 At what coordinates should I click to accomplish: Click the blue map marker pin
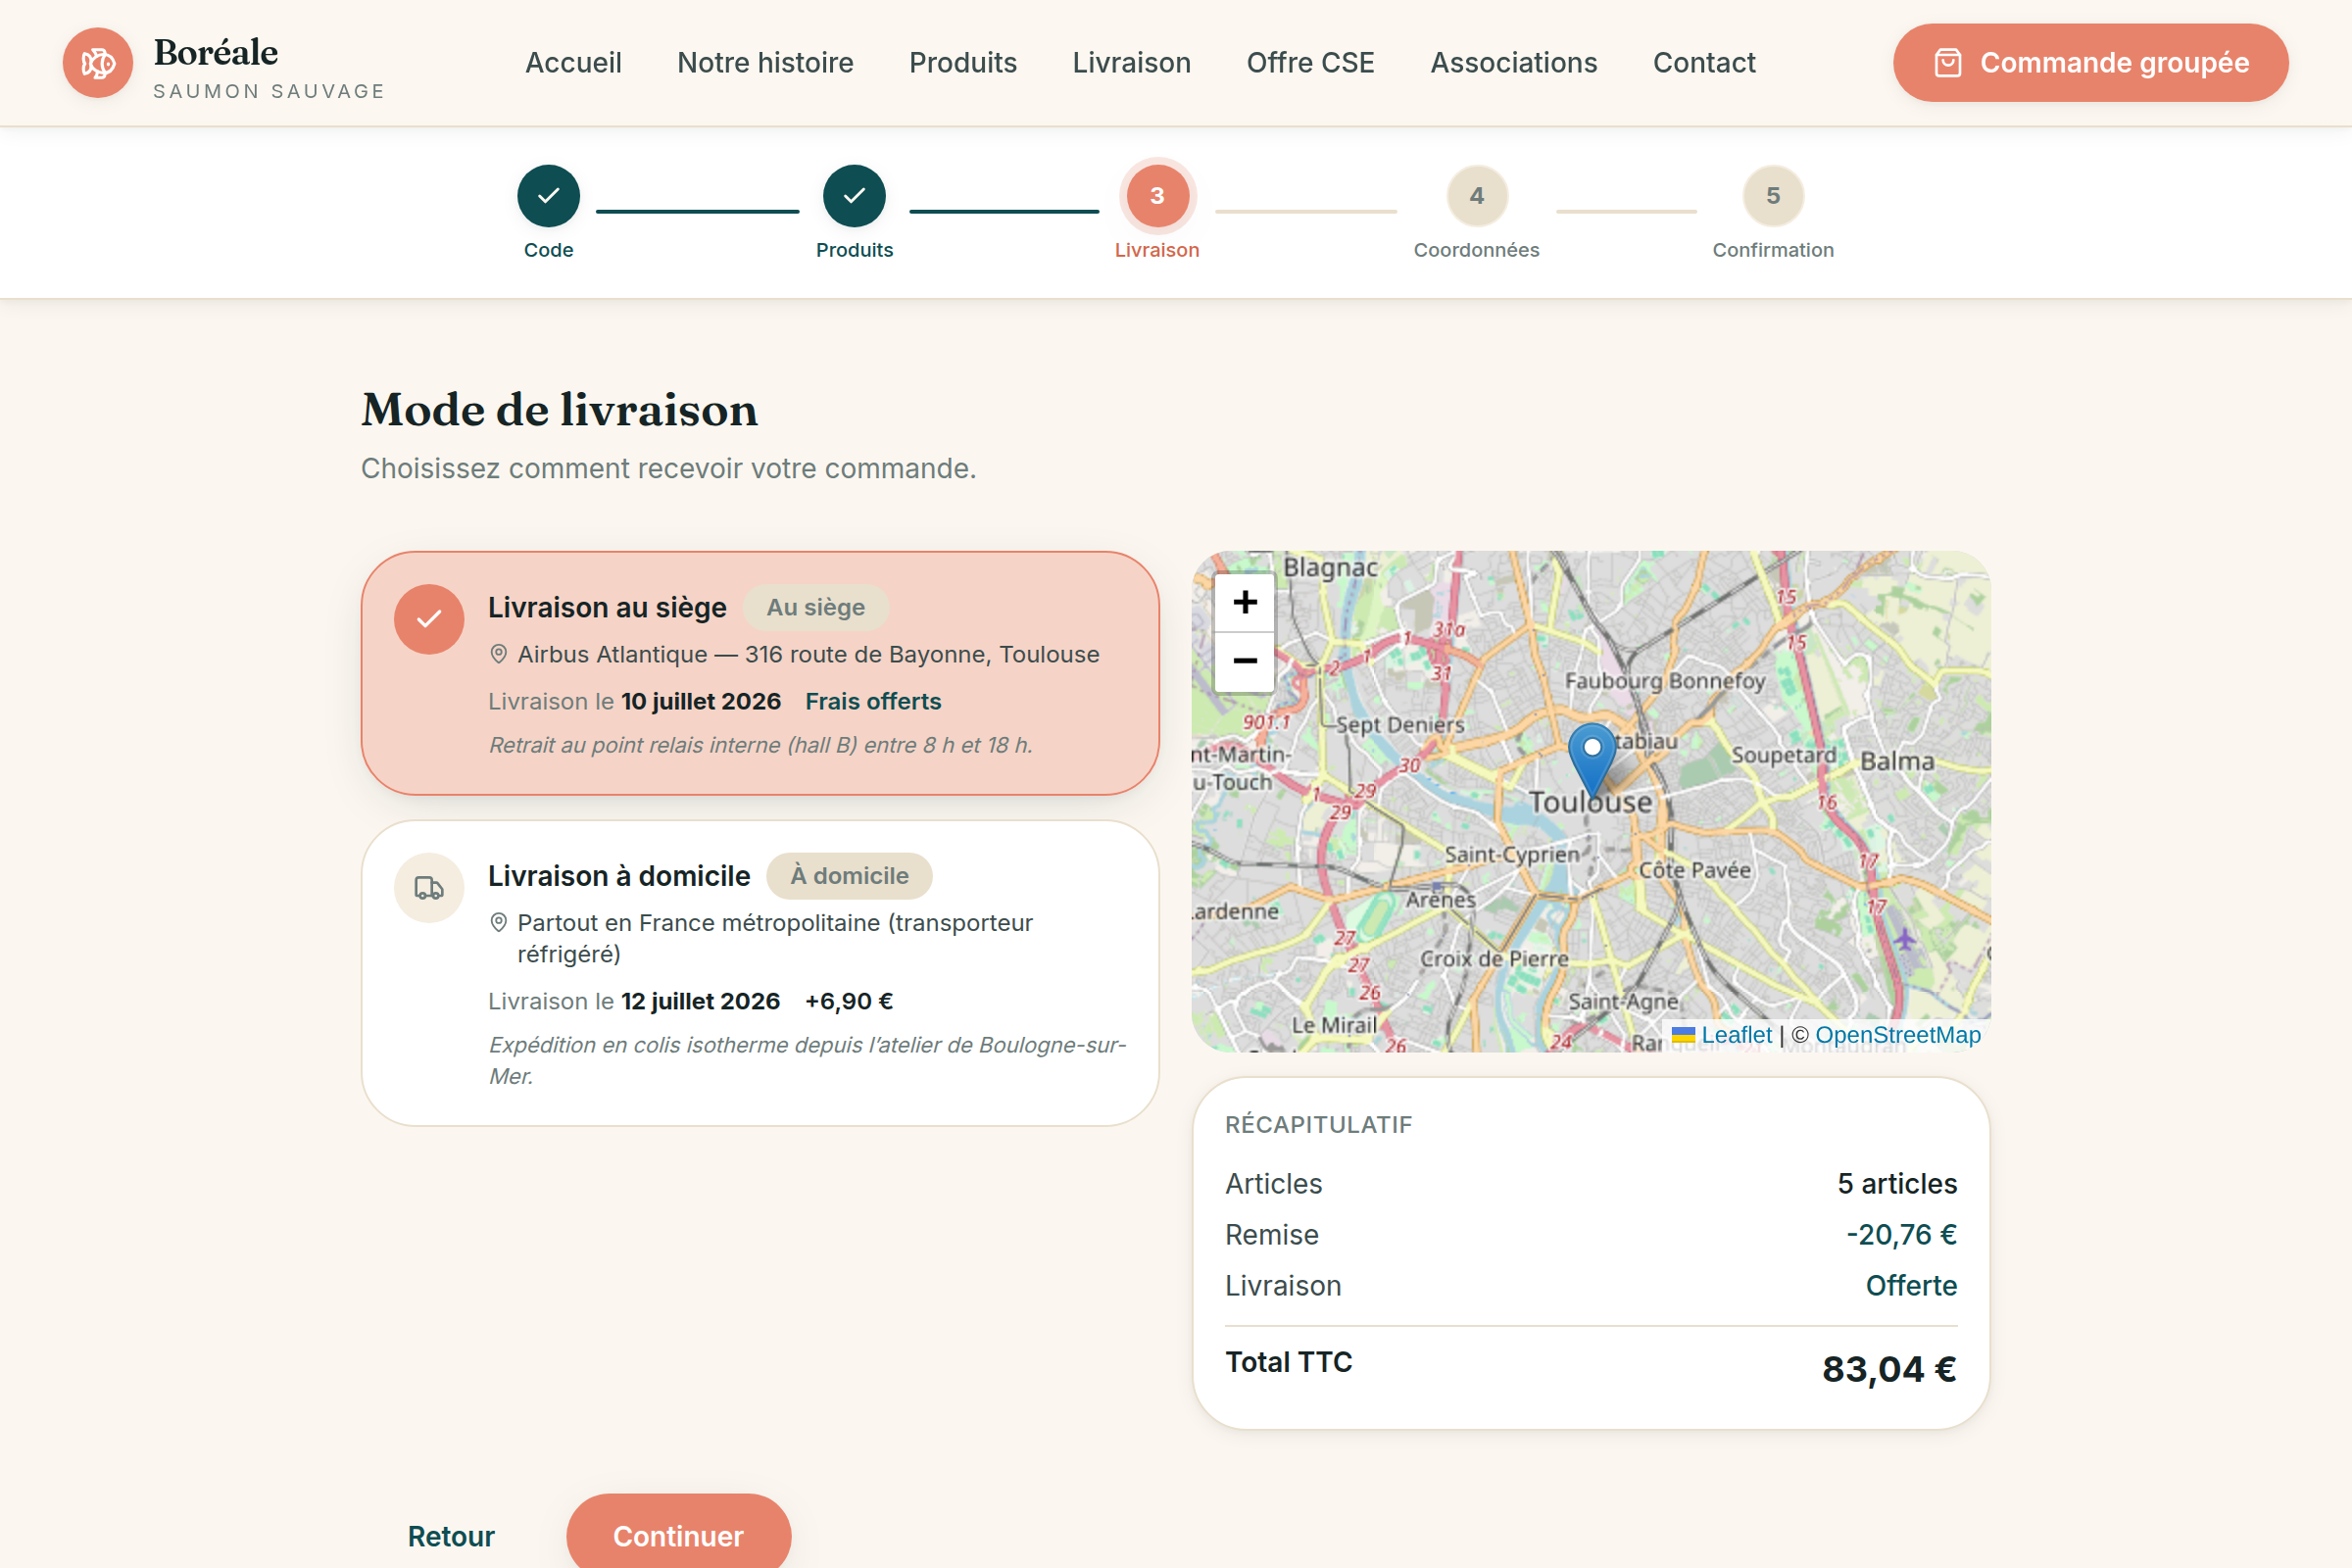pos(1592,761)
